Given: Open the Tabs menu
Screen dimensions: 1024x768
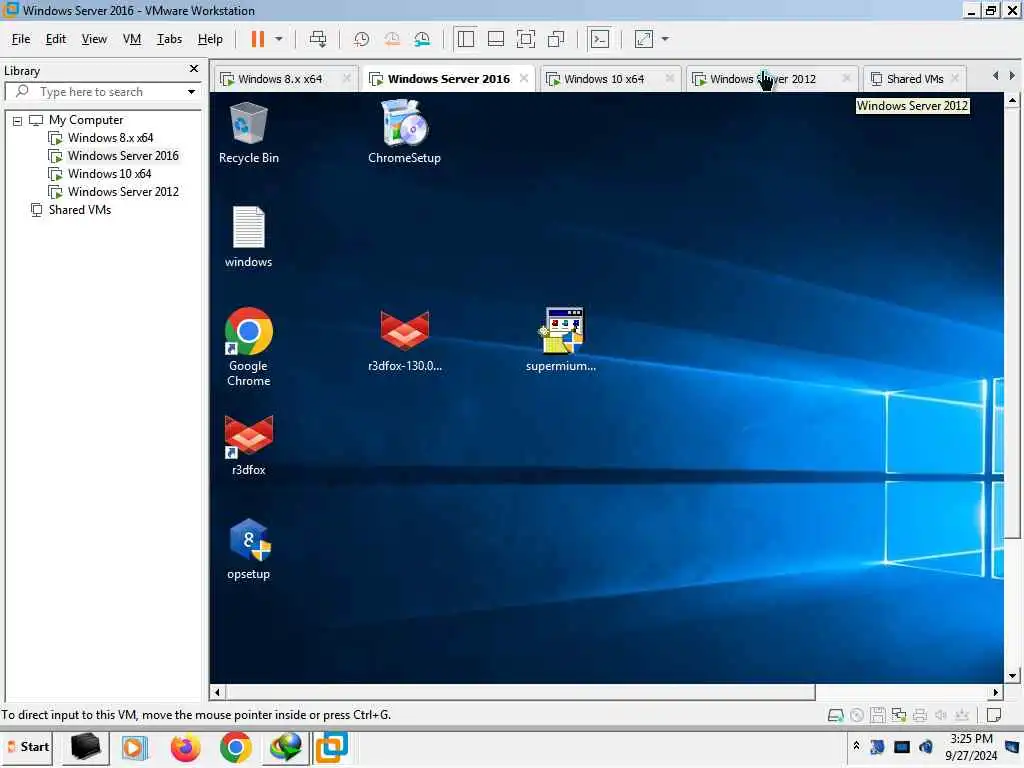Looking at the screenshot, I should pyautogui.click(x=169, y=39).
